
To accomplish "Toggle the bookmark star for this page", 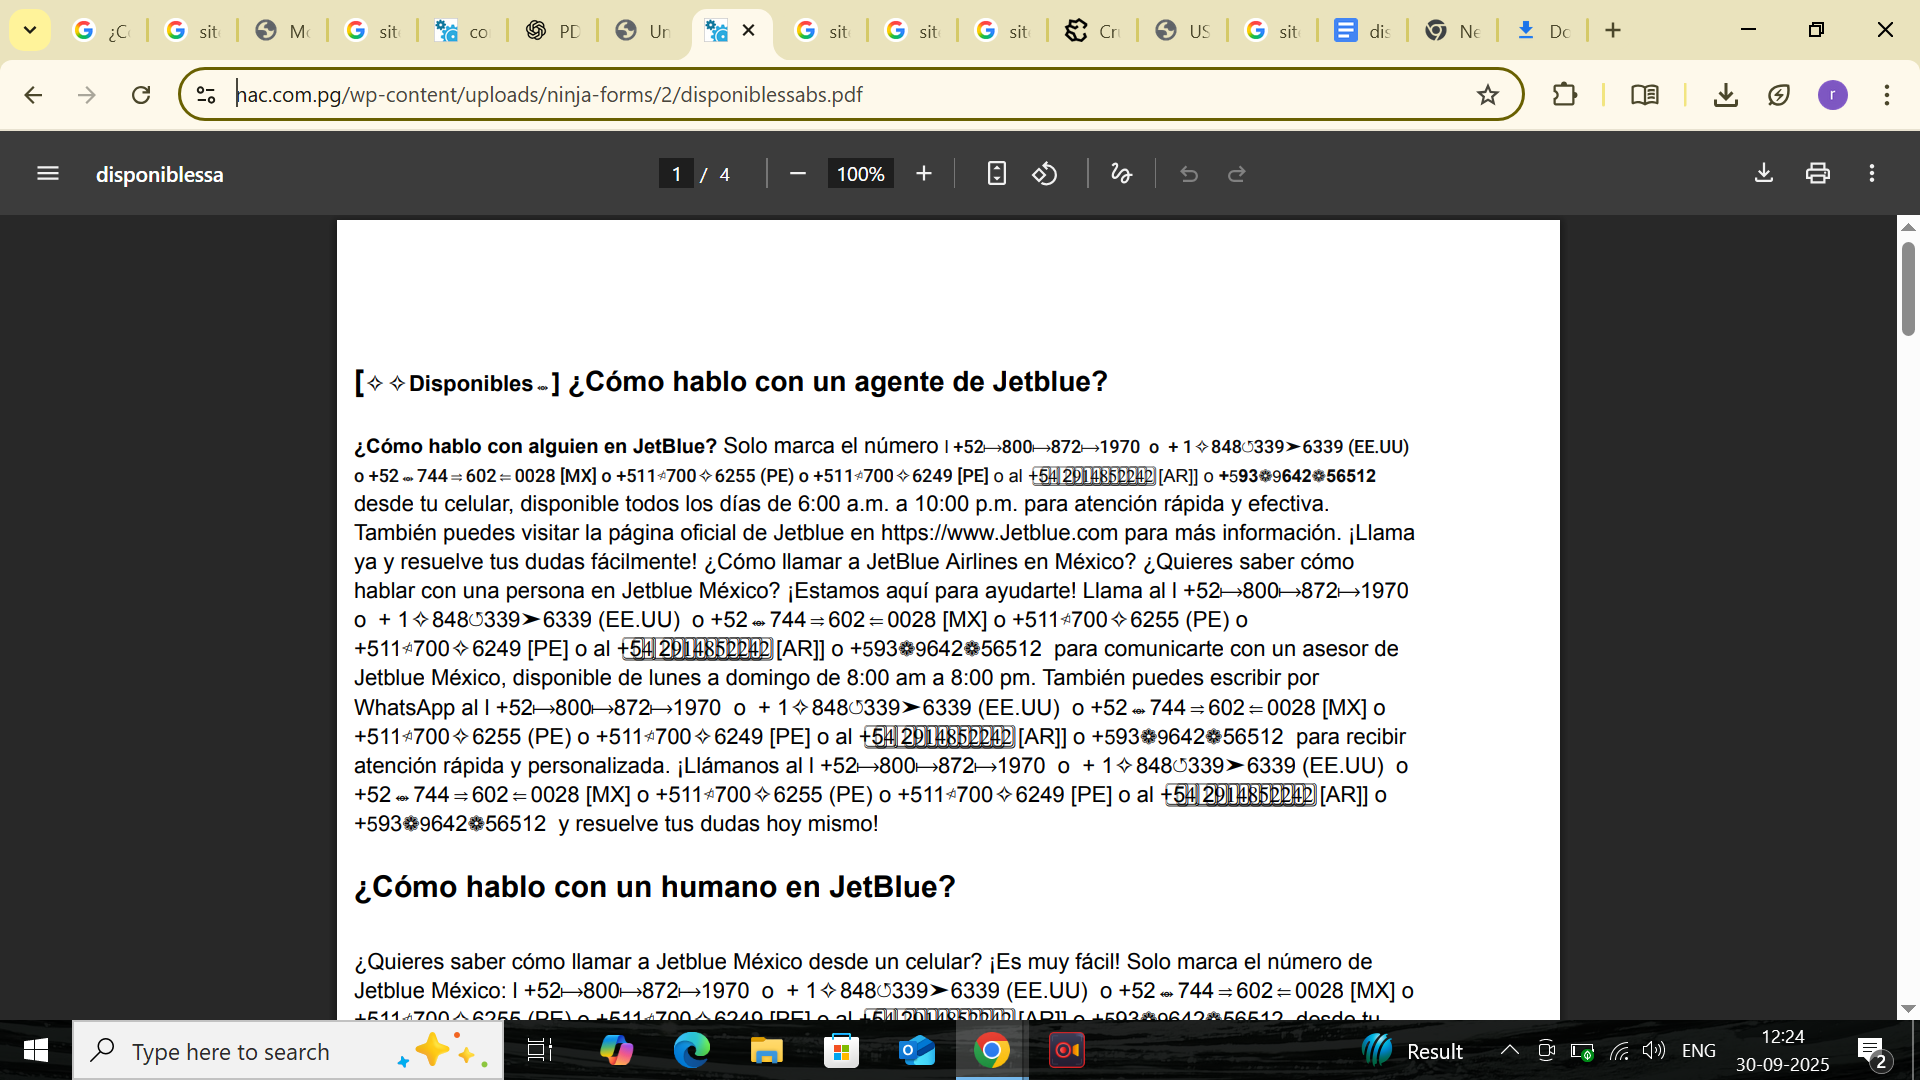I will tap(1488, 95).
